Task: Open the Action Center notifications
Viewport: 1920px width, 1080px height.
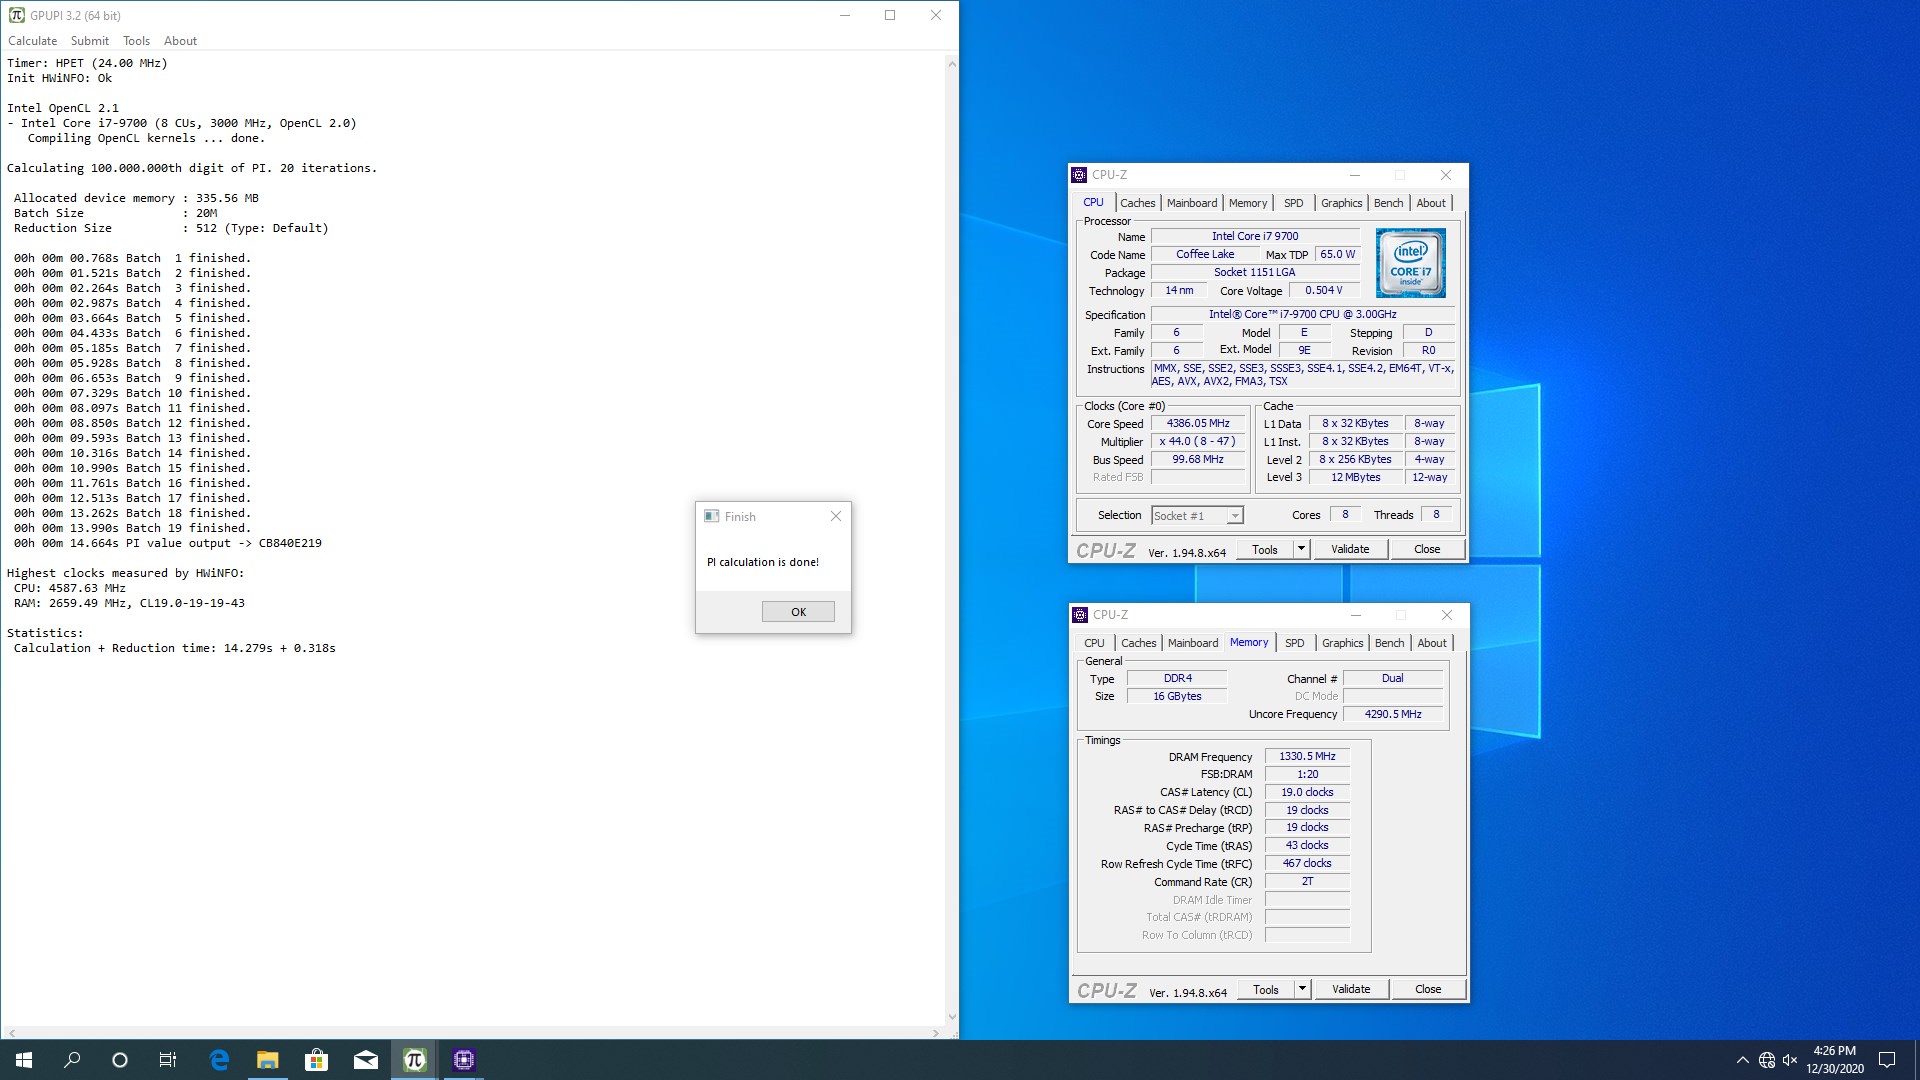Action: pos(1887,1060)
